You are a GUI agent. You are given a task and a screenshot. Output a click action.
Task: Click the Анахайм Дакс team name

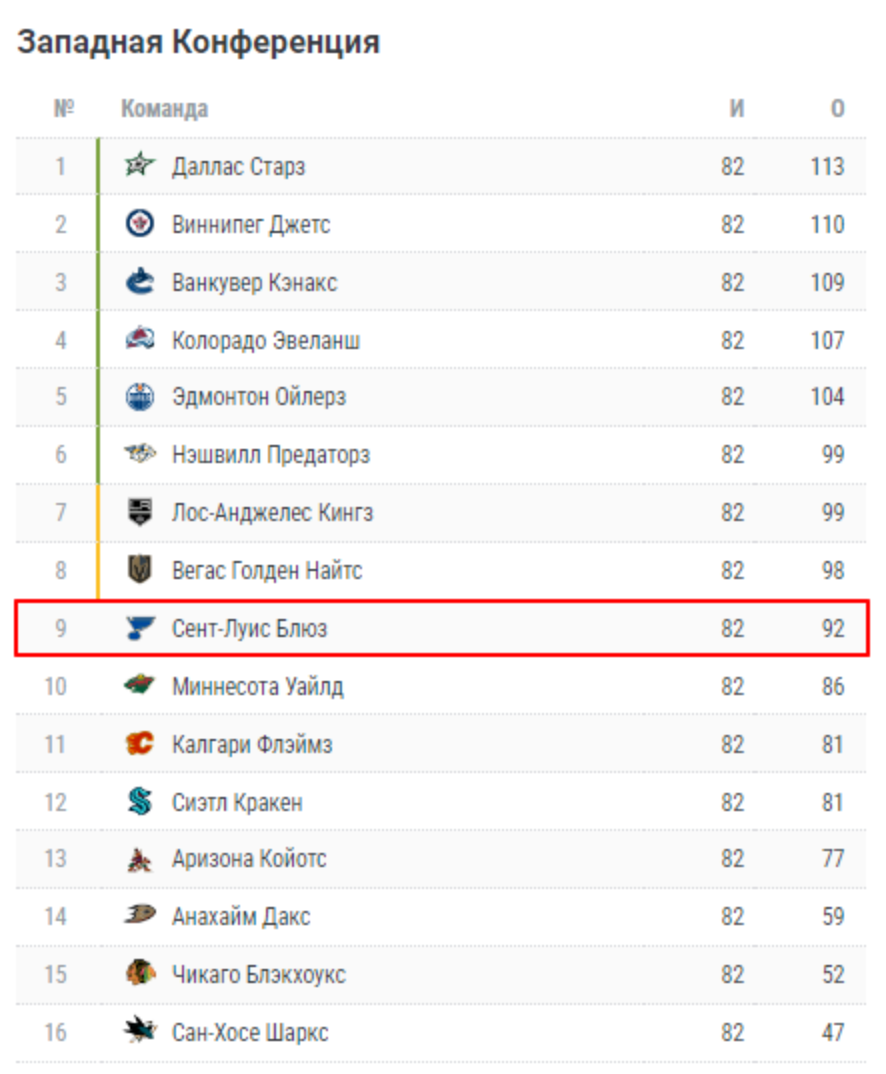[241, 916]
